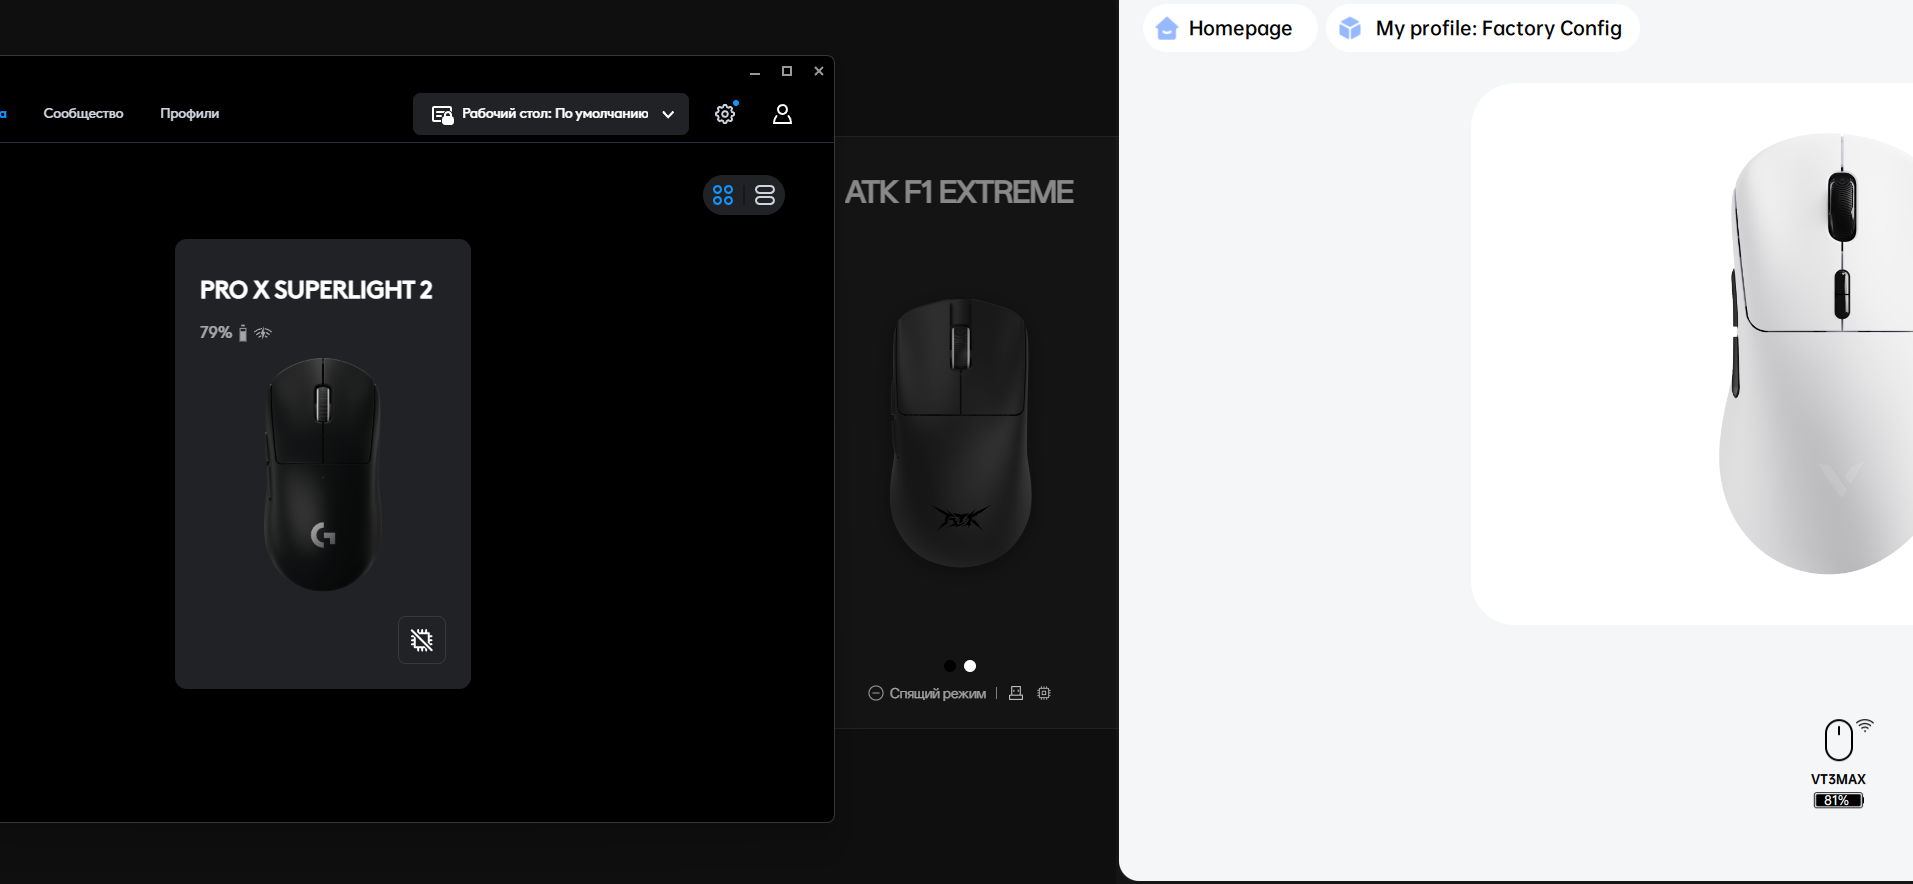Click the ATK F1 EXTREME title
The image size is (1913, 884).
pyautogui.click(x=959, y=192)
